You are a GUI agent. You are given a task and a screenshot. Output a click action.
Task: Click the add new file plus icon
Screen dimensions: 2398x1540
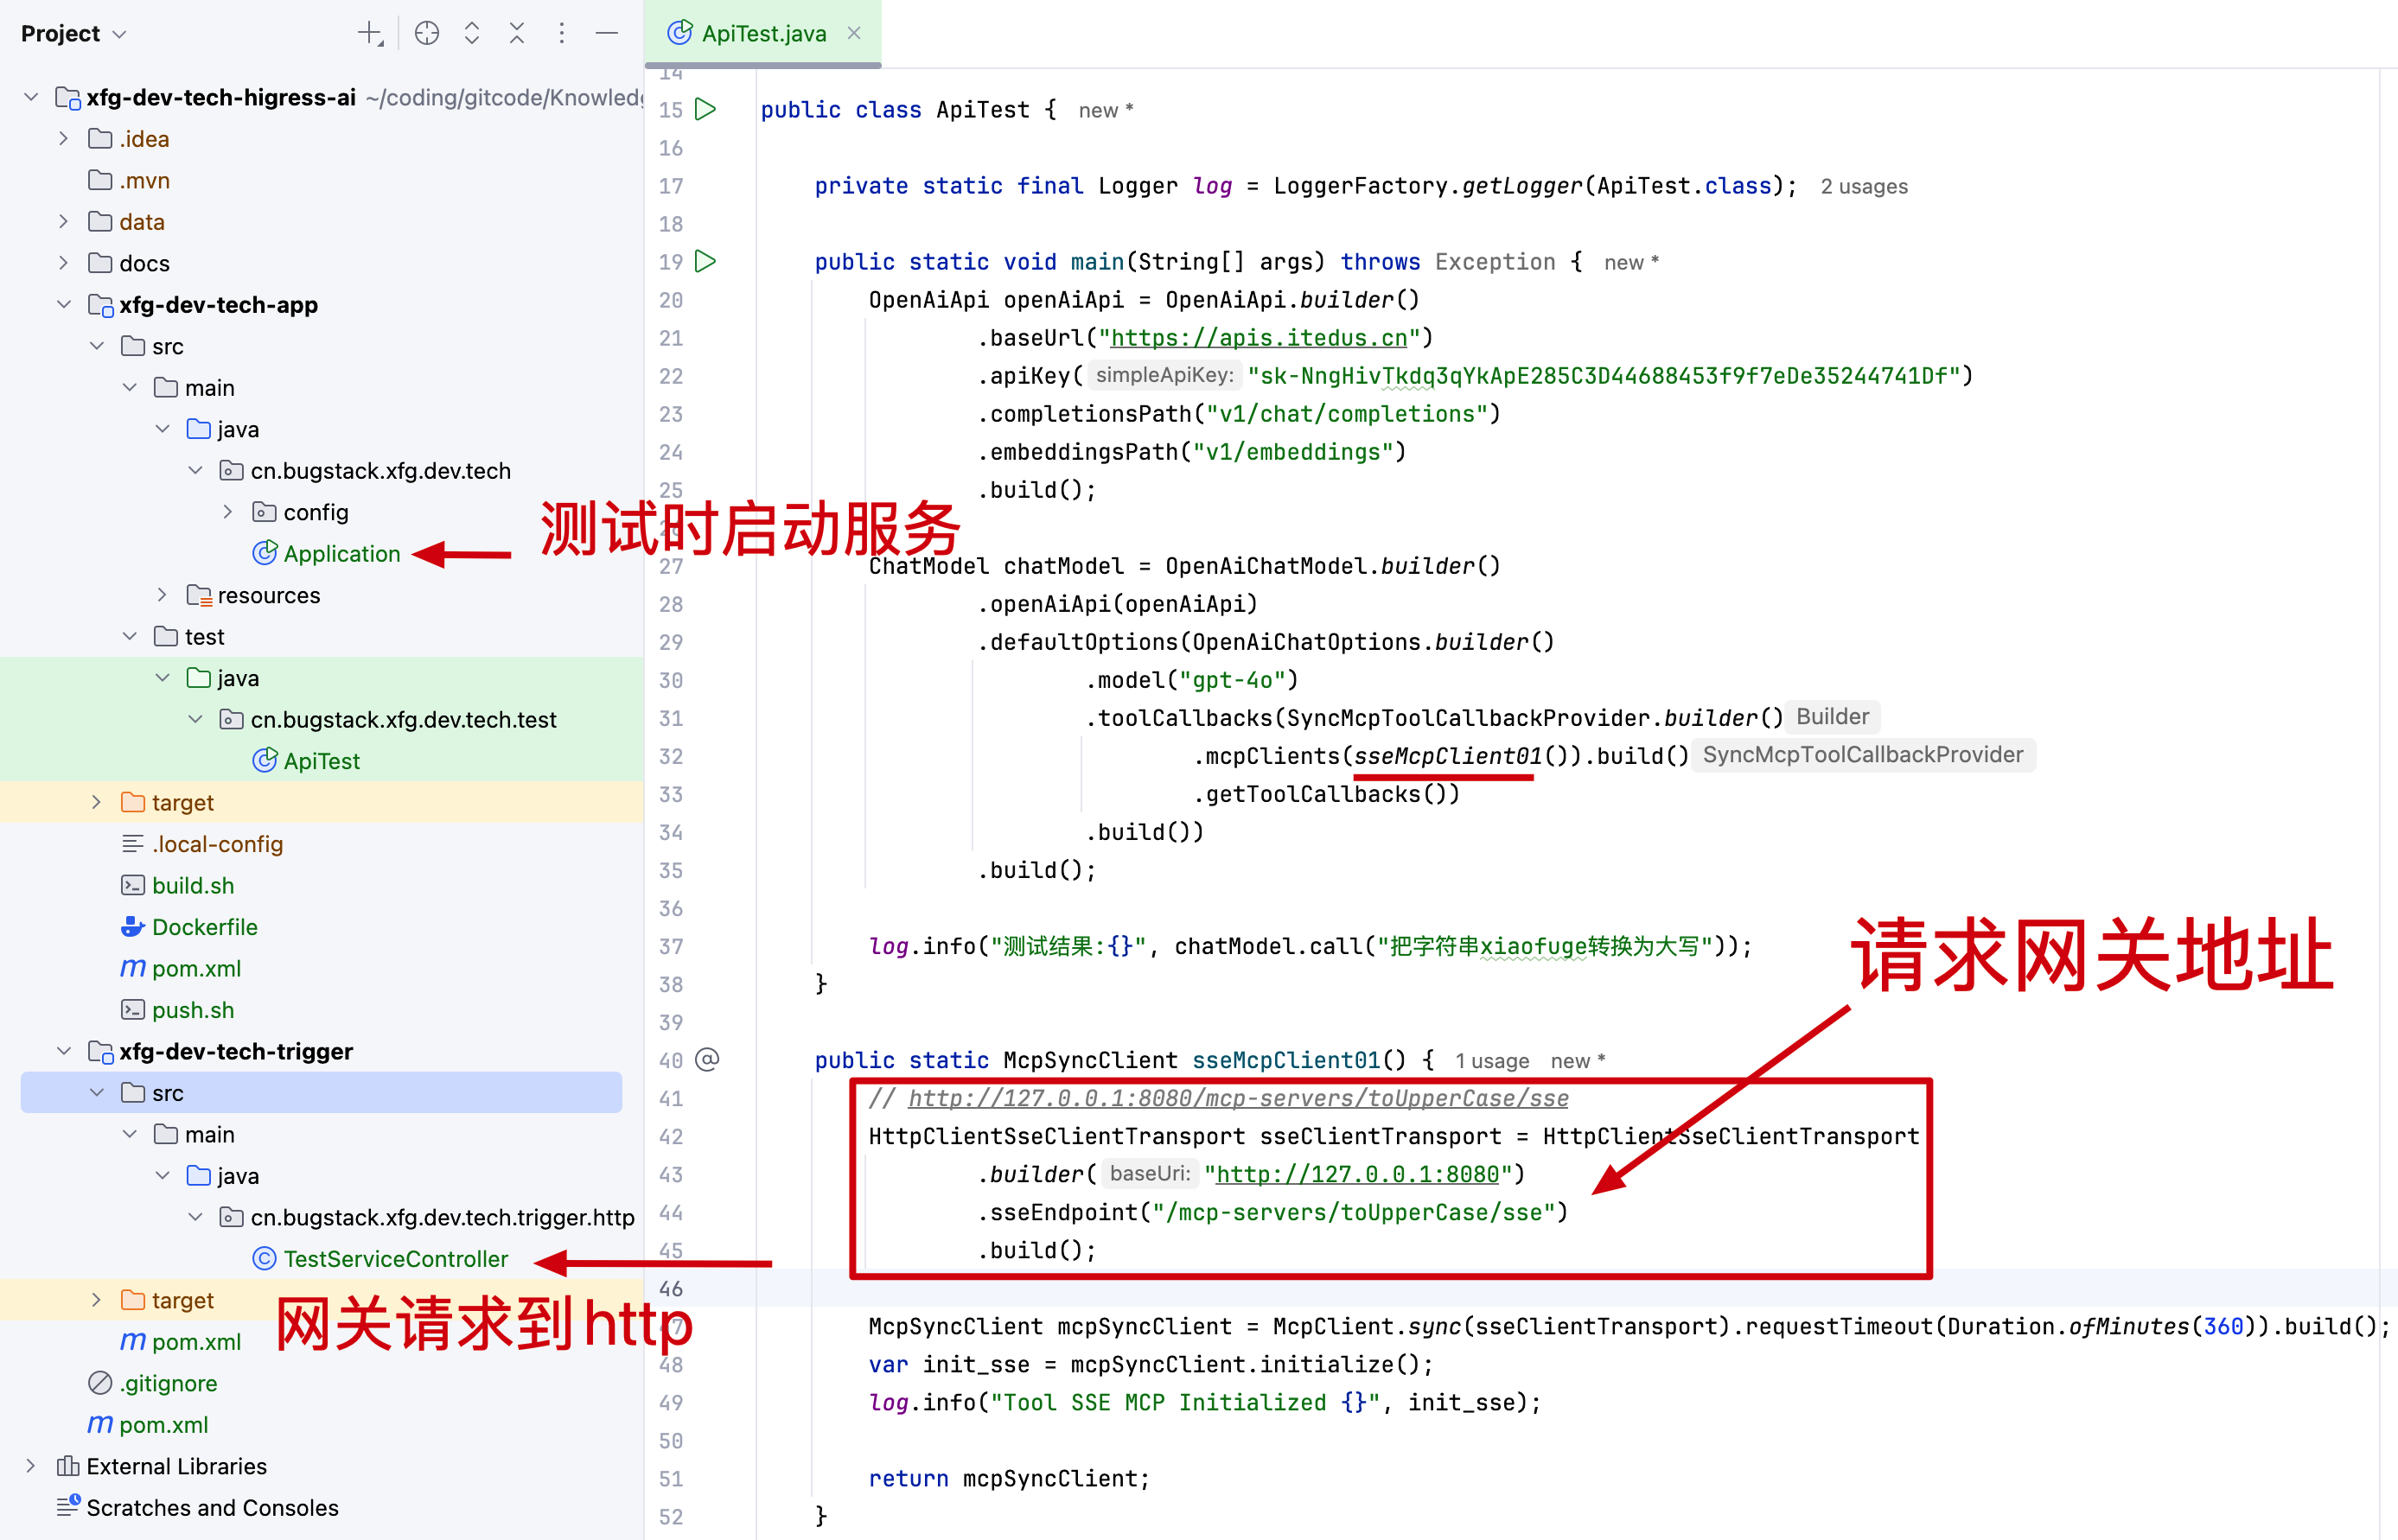369,34
